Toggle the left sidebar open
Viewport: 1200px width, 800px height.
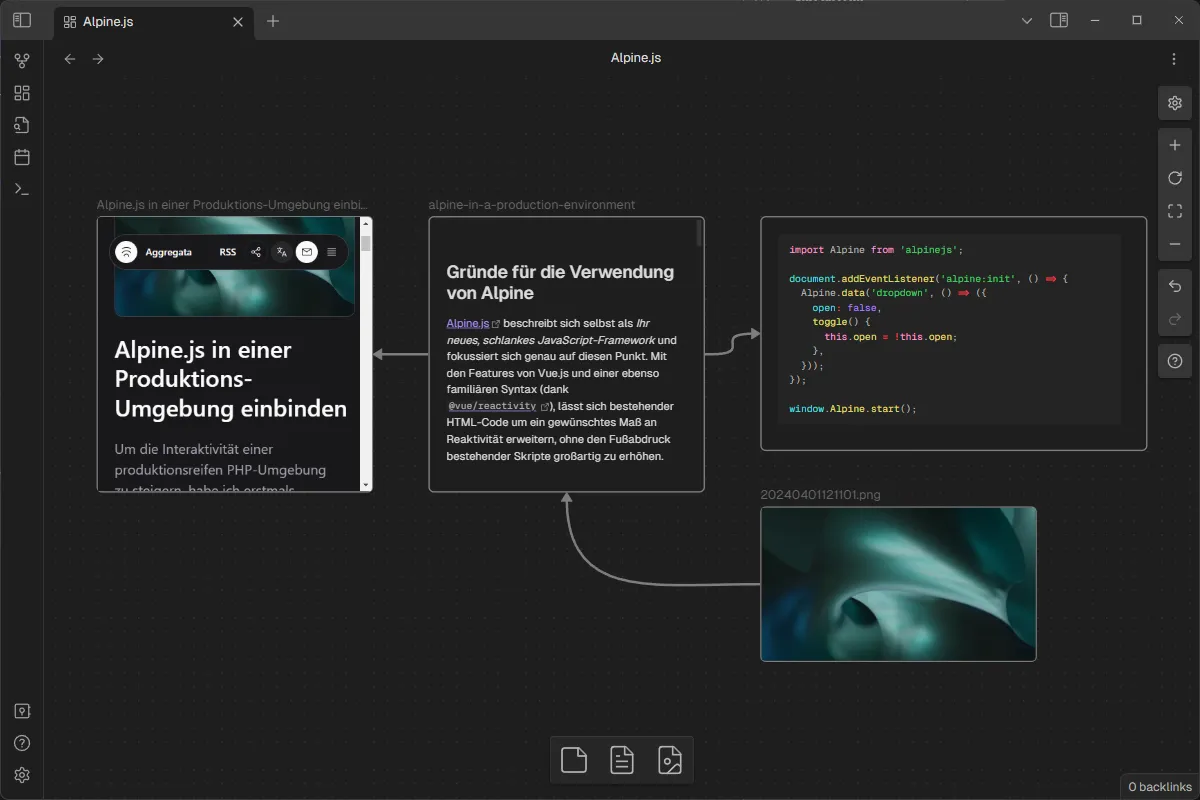point(21,20)
